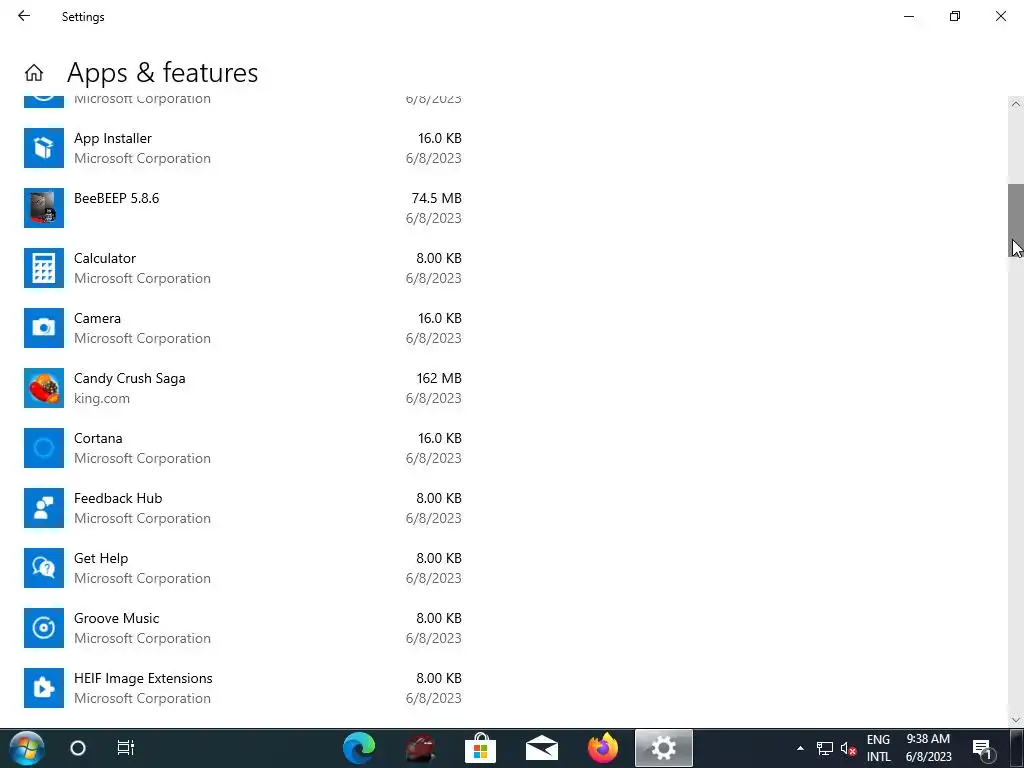Click the Get Help app icon
The image size is (1024, 768).
pyautogui.click(x=44, y=568)
